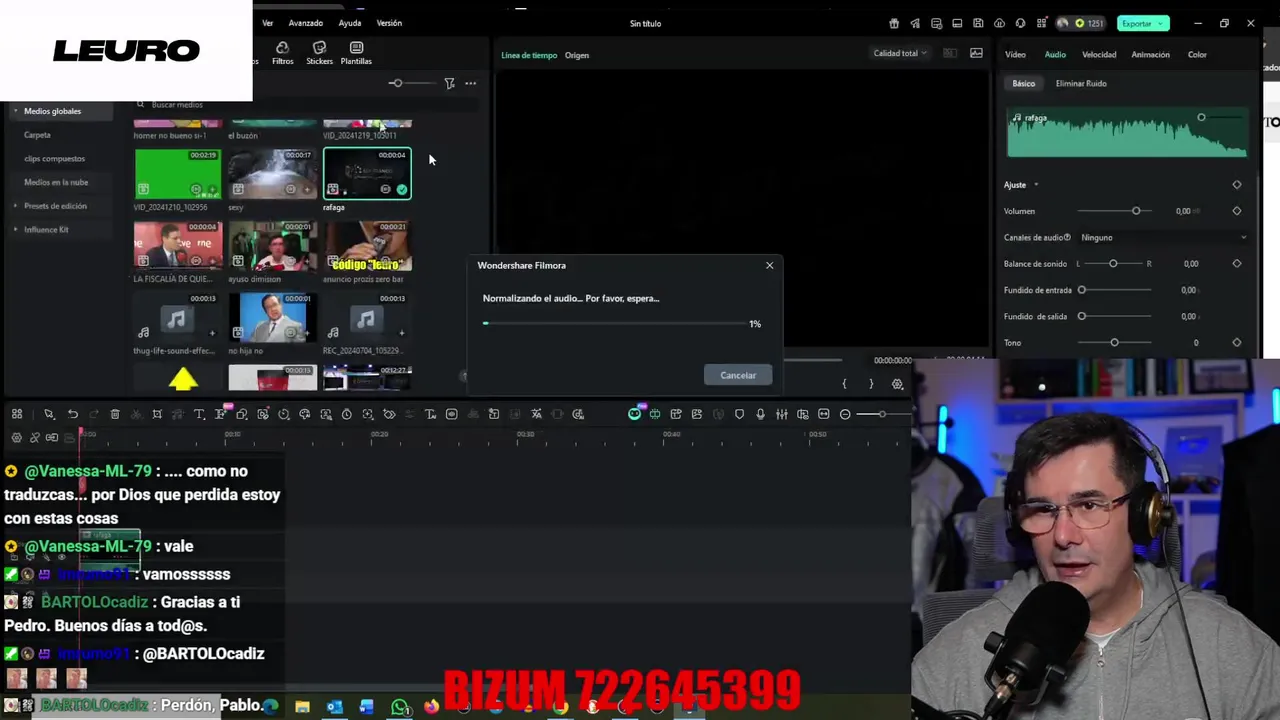Select the crop tool in timeline toolbar
The image size is (1280, 720).
(157, 414)
